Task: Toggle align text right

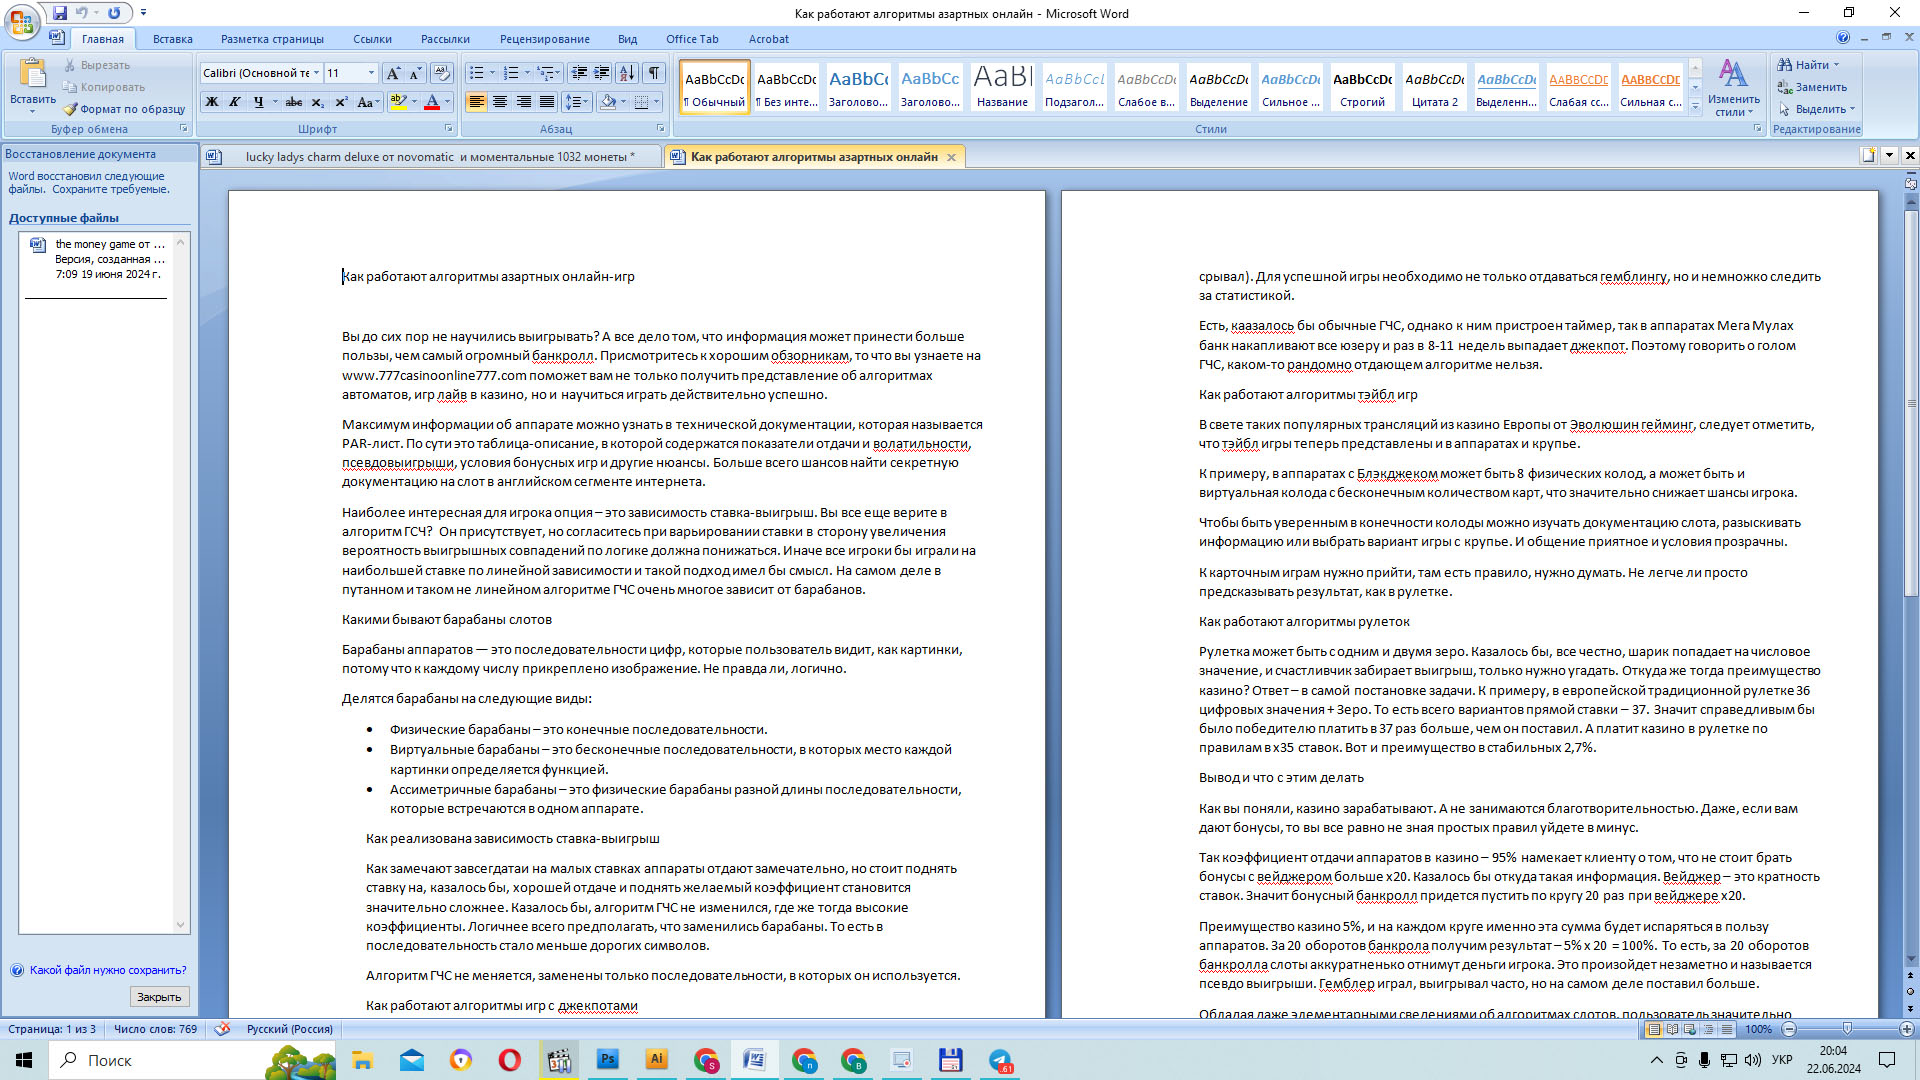Action: tap(523, 102)
